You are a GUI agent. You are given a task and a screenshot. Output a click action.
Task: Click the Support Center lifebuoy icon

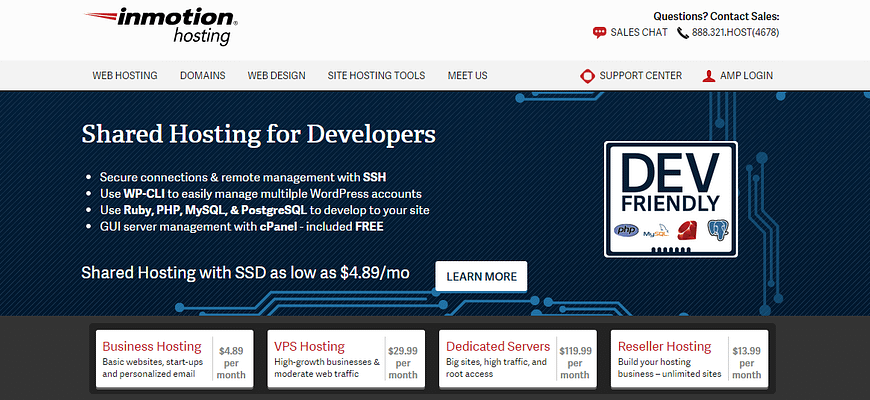587,76
